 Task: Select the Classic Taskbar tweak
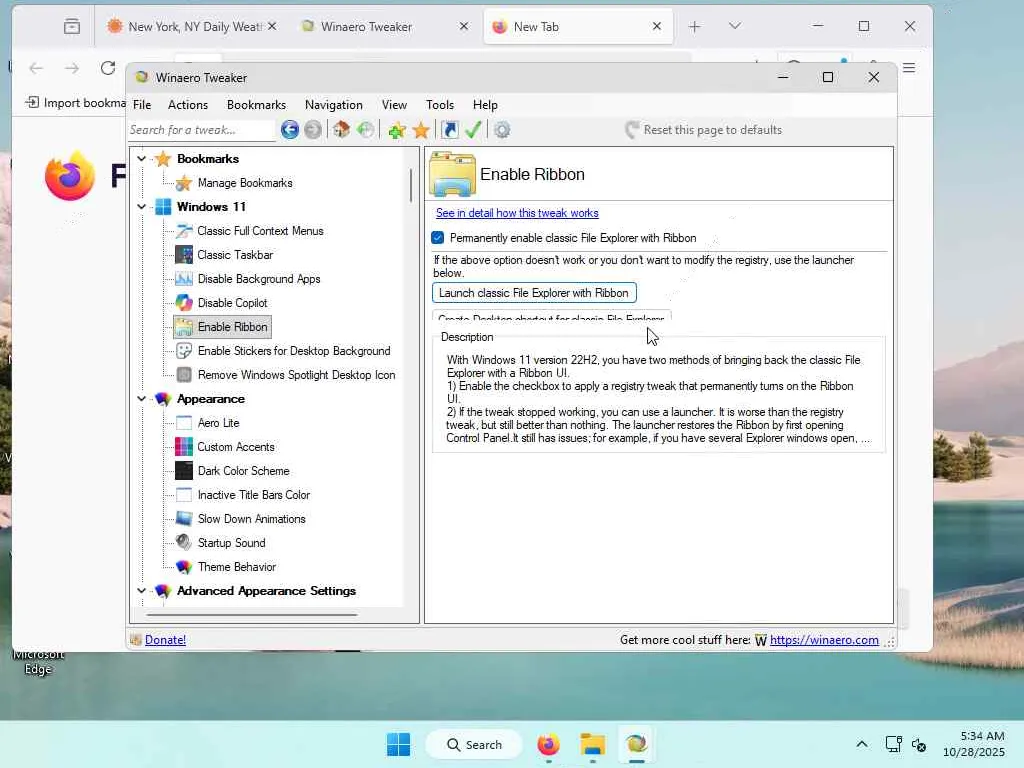point(235,255)
